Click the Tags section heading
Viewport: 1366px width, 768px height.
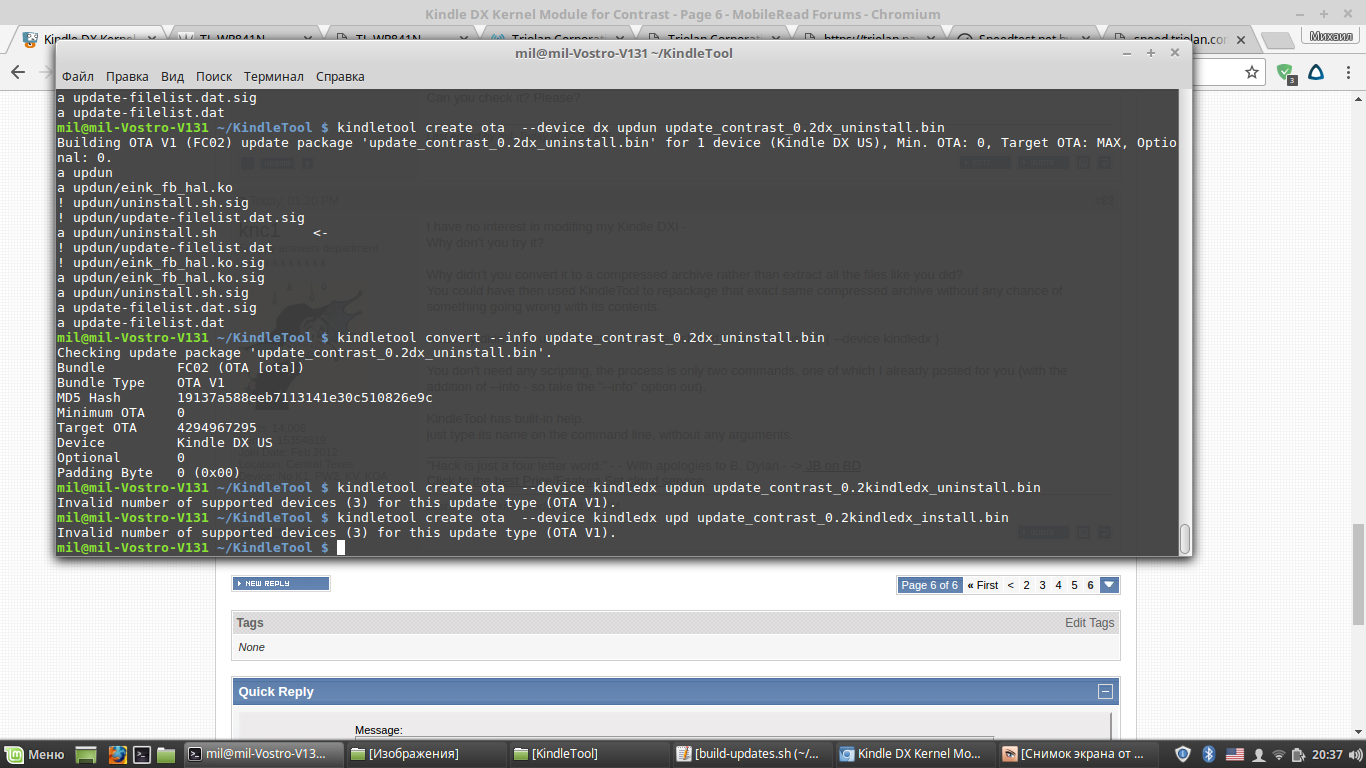click(250, 622)
